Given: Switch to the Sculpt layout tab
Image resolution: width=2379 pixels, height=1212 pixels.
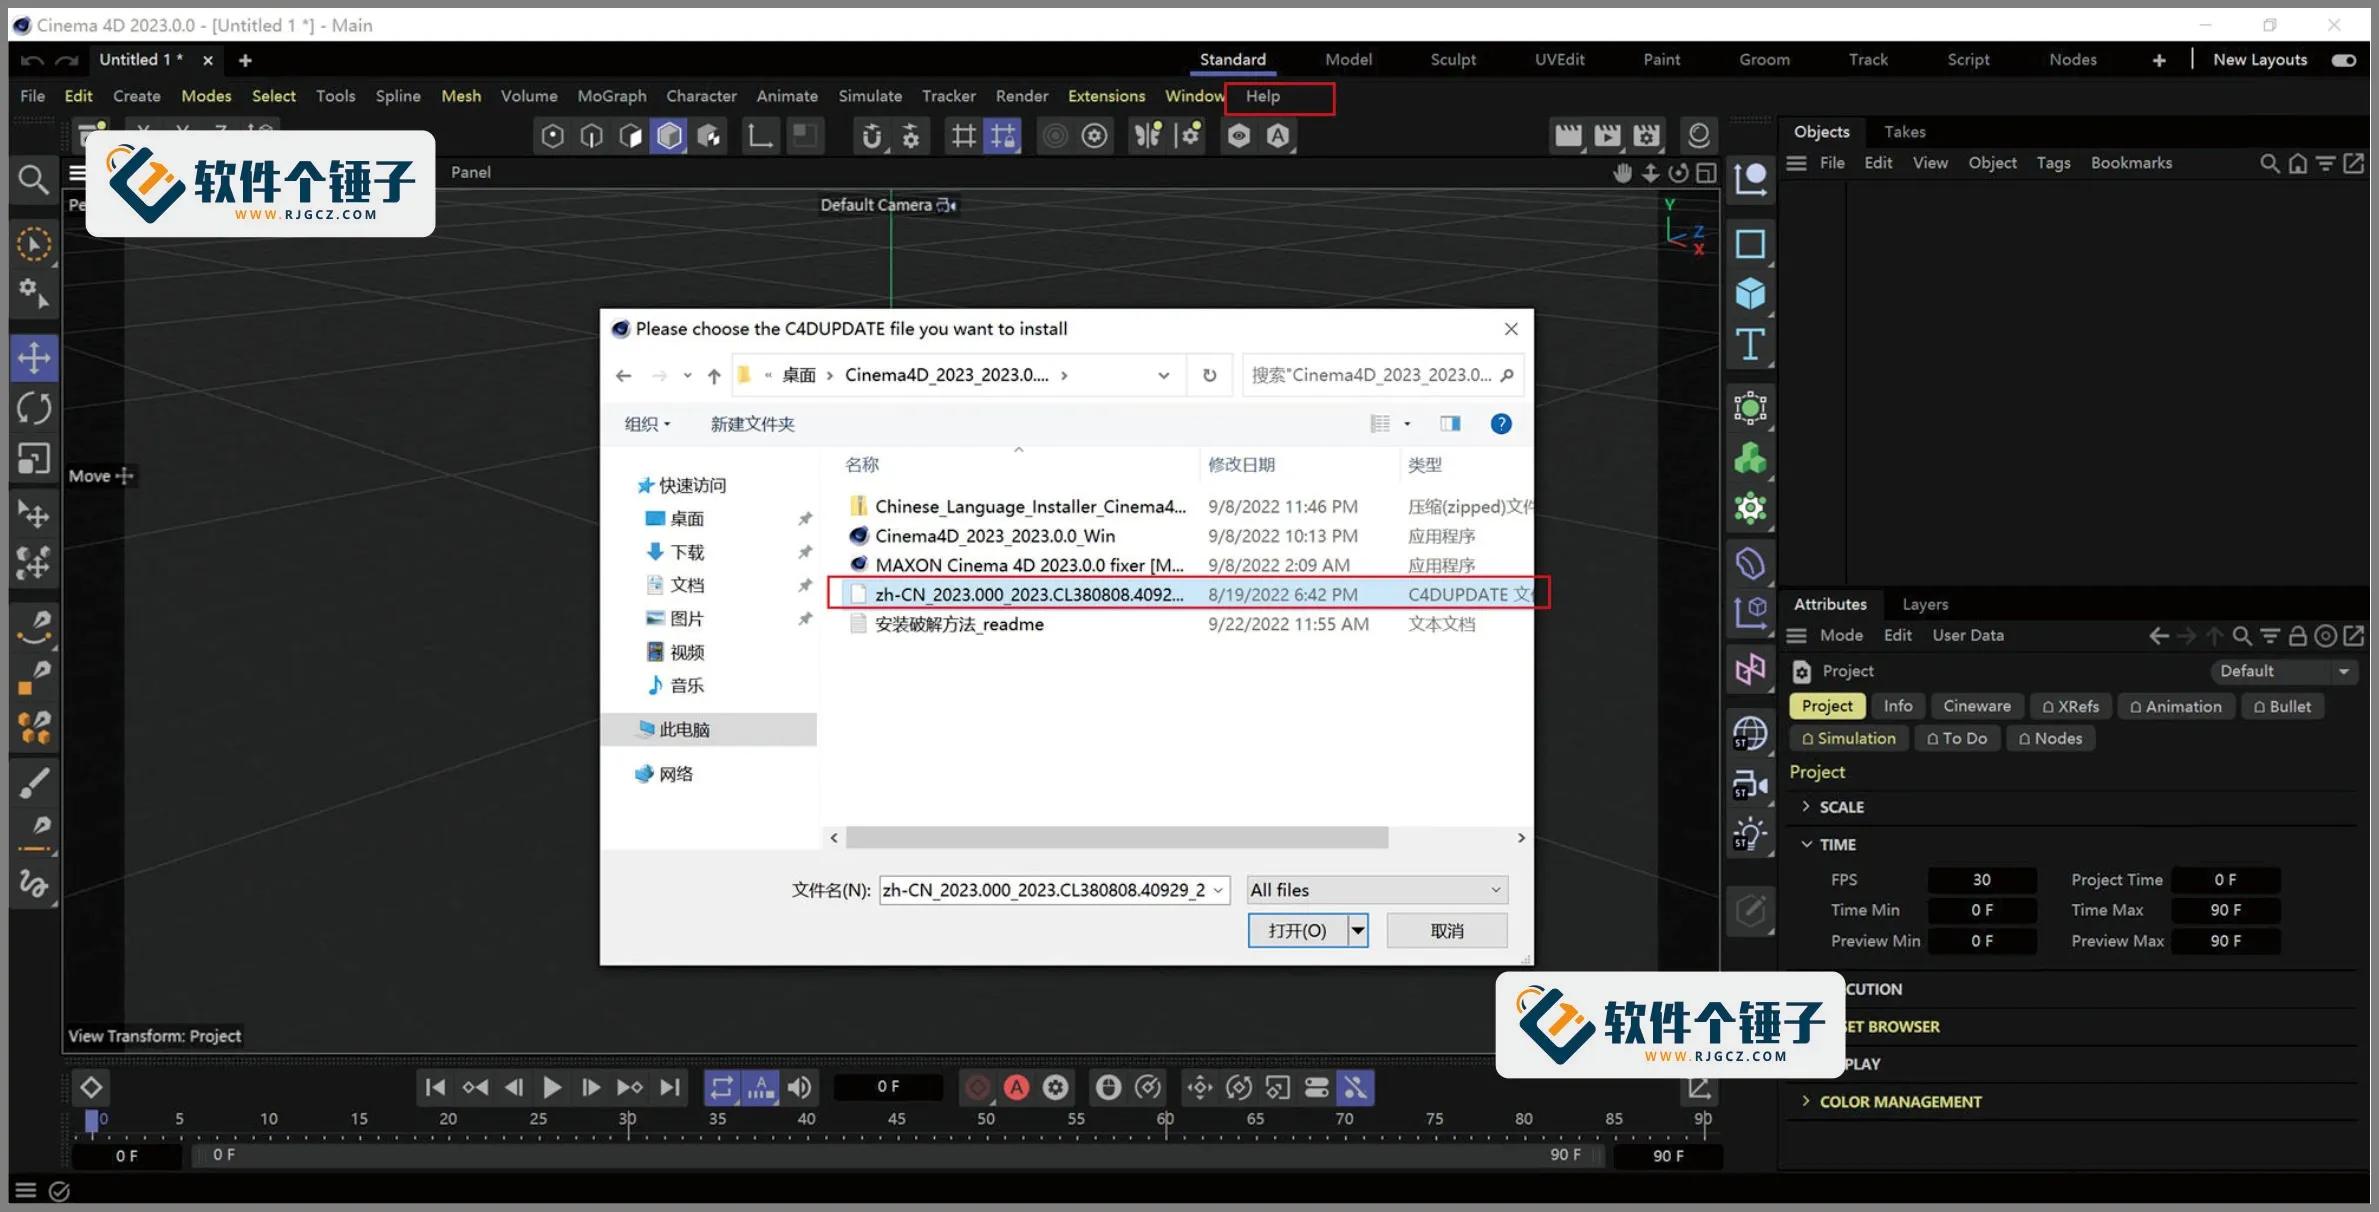Looking at the screenshot, I should 1452,60.
